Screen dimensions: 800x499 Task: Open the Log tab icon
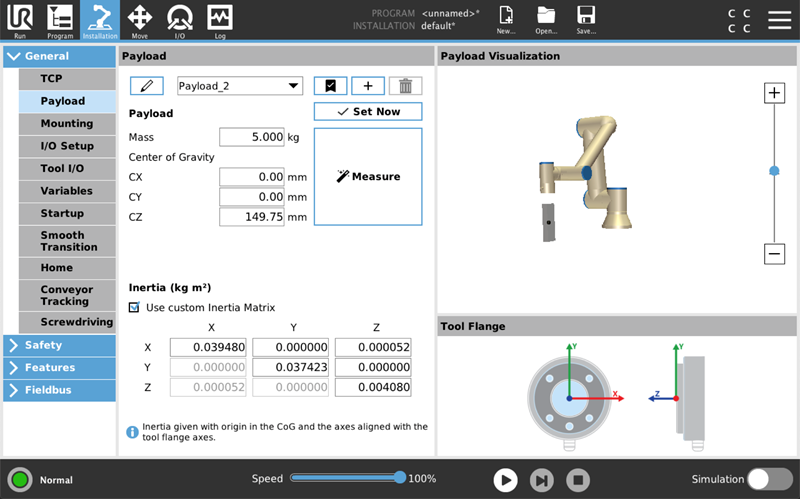(x=220, y=19)
